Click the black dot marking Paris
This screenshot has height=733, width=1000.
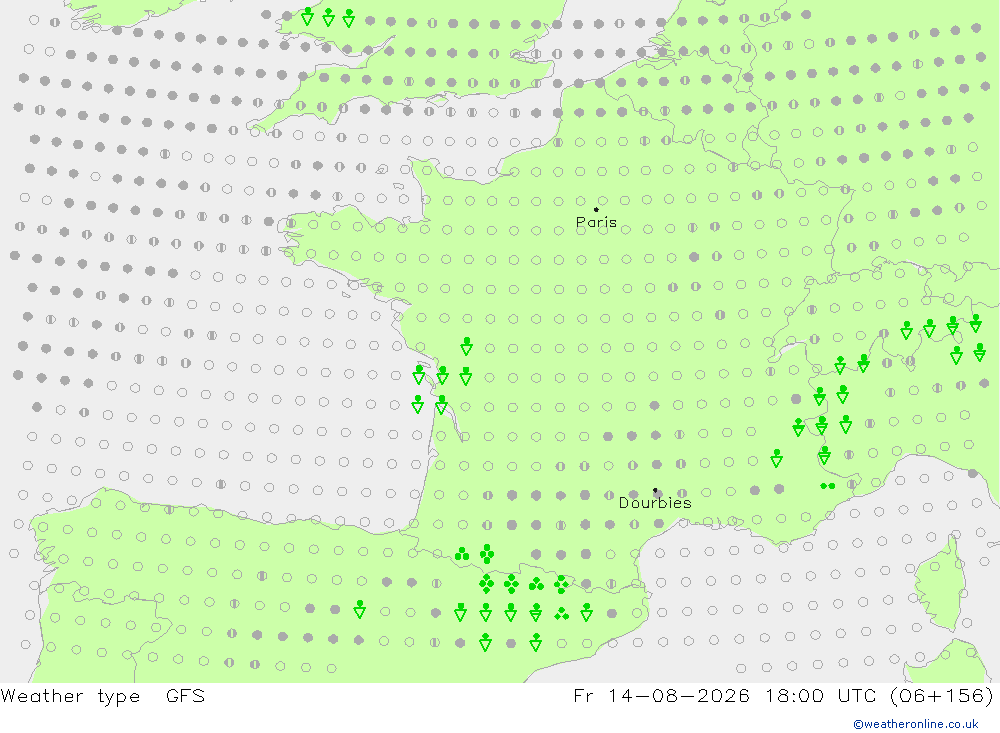coord(596,209)
